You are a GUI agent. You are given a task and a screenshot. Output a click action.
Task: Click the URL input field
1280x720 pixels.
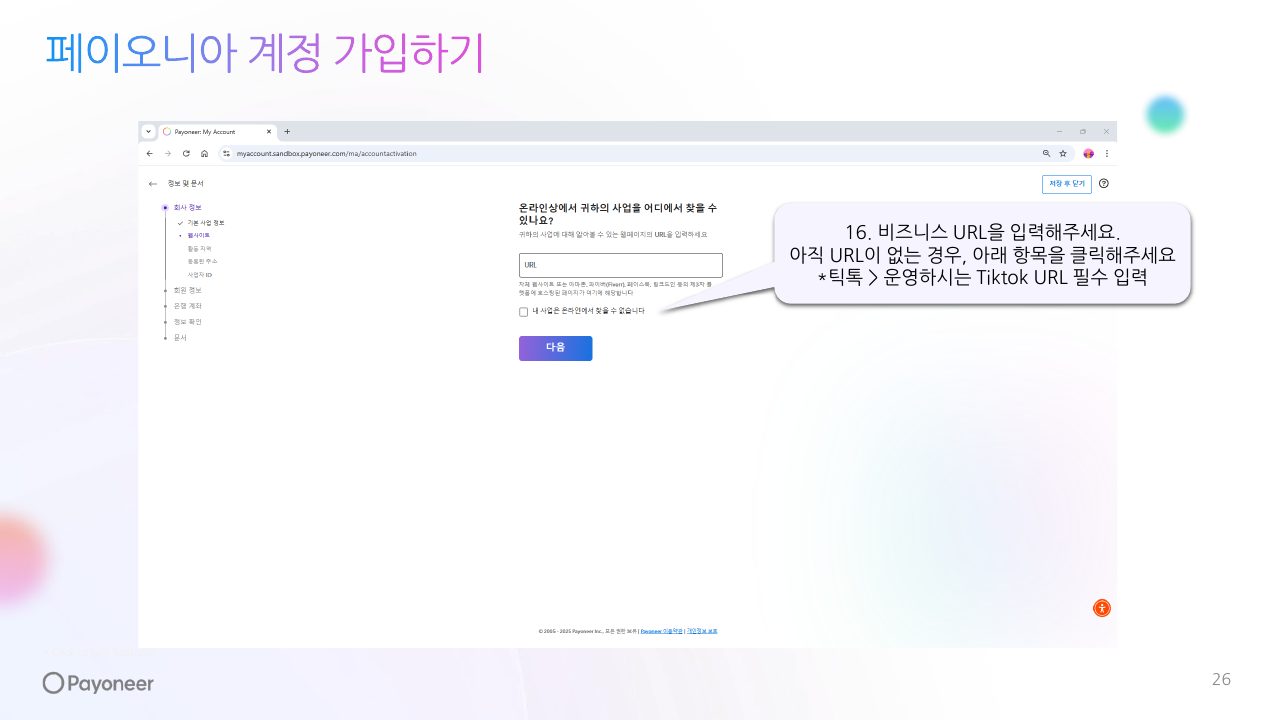[620, 265]
